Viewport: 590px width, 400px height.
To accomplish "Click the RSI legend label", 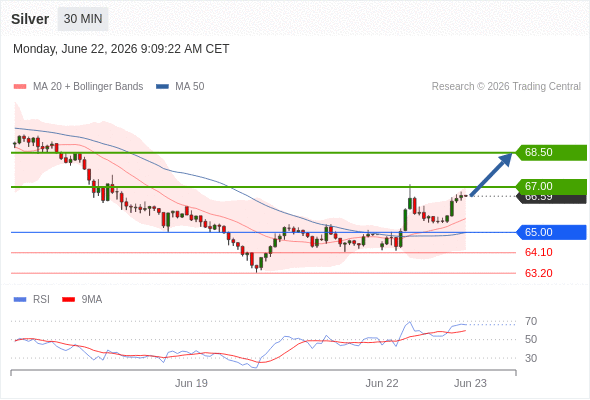I will click(x=41, y=300).
